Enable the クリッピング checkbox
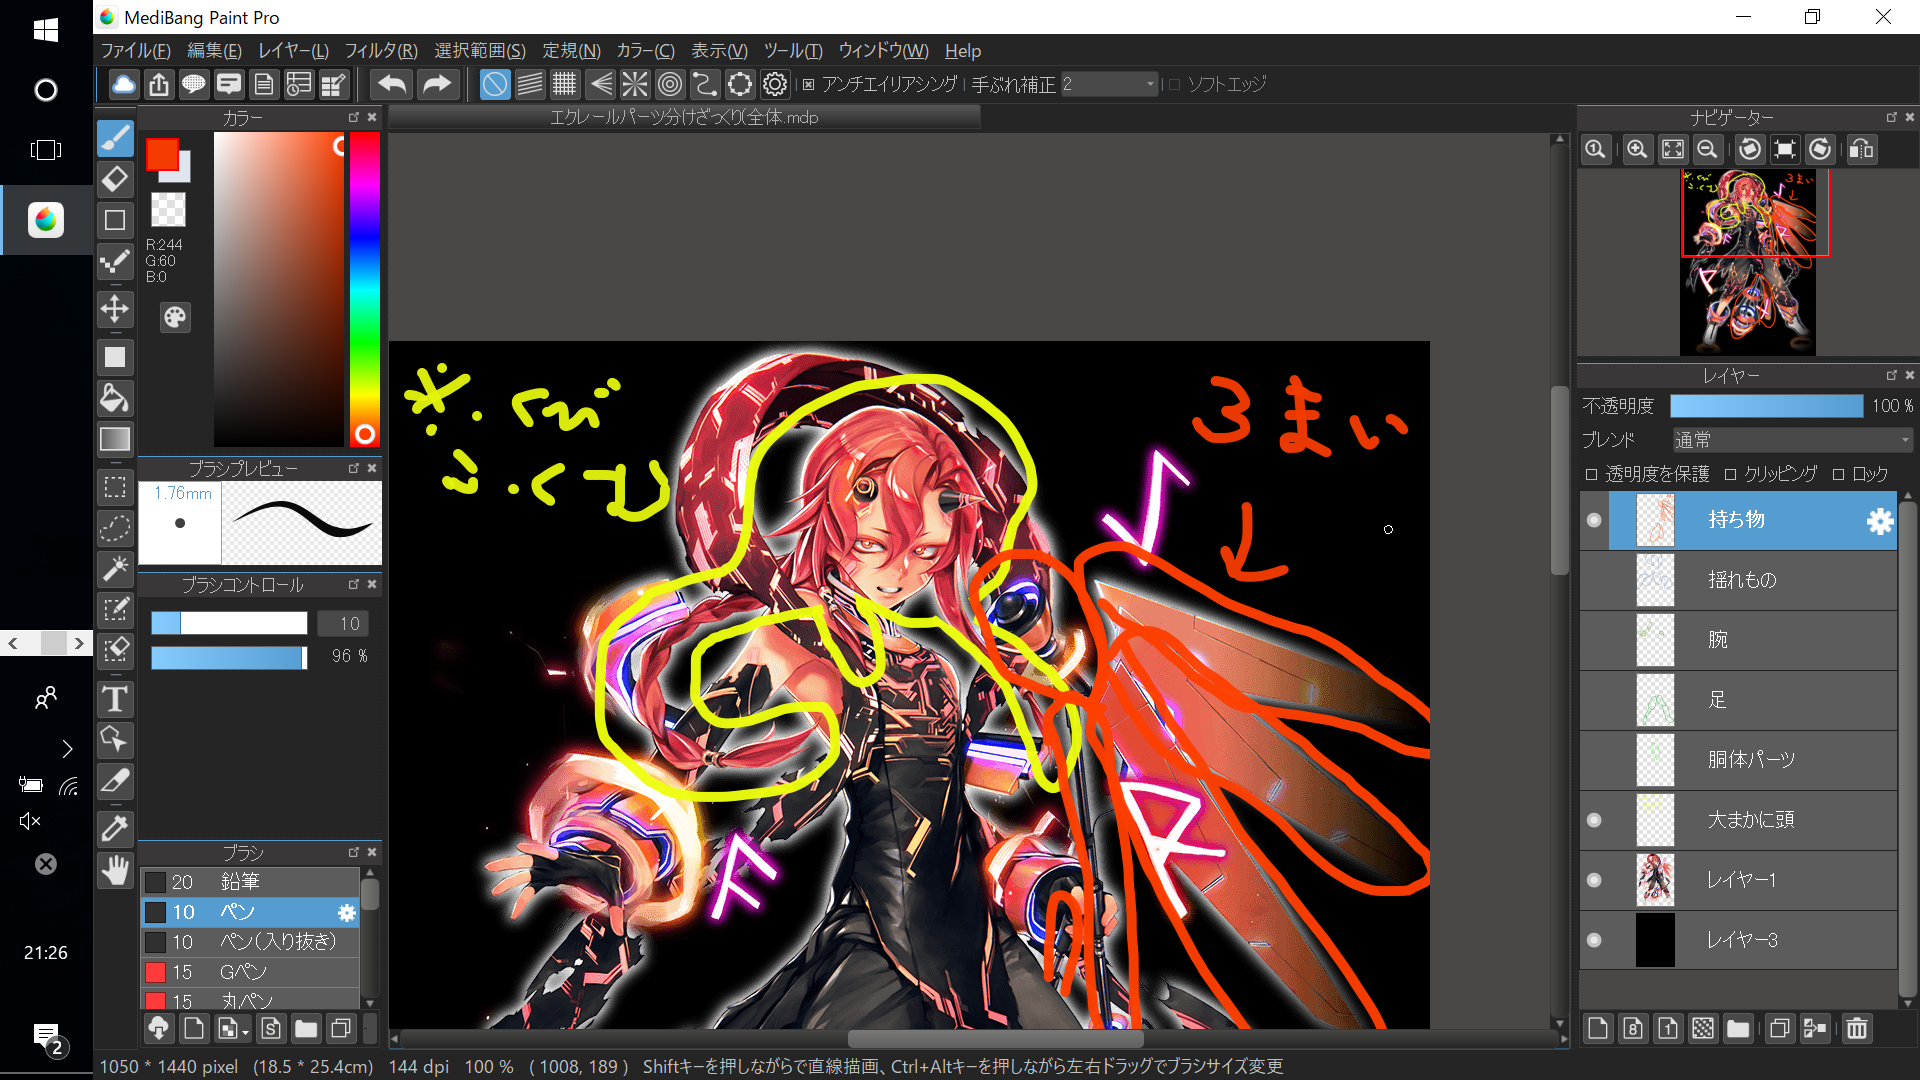This screenshot has width=1920, height=1080. tap(1730, 474)
